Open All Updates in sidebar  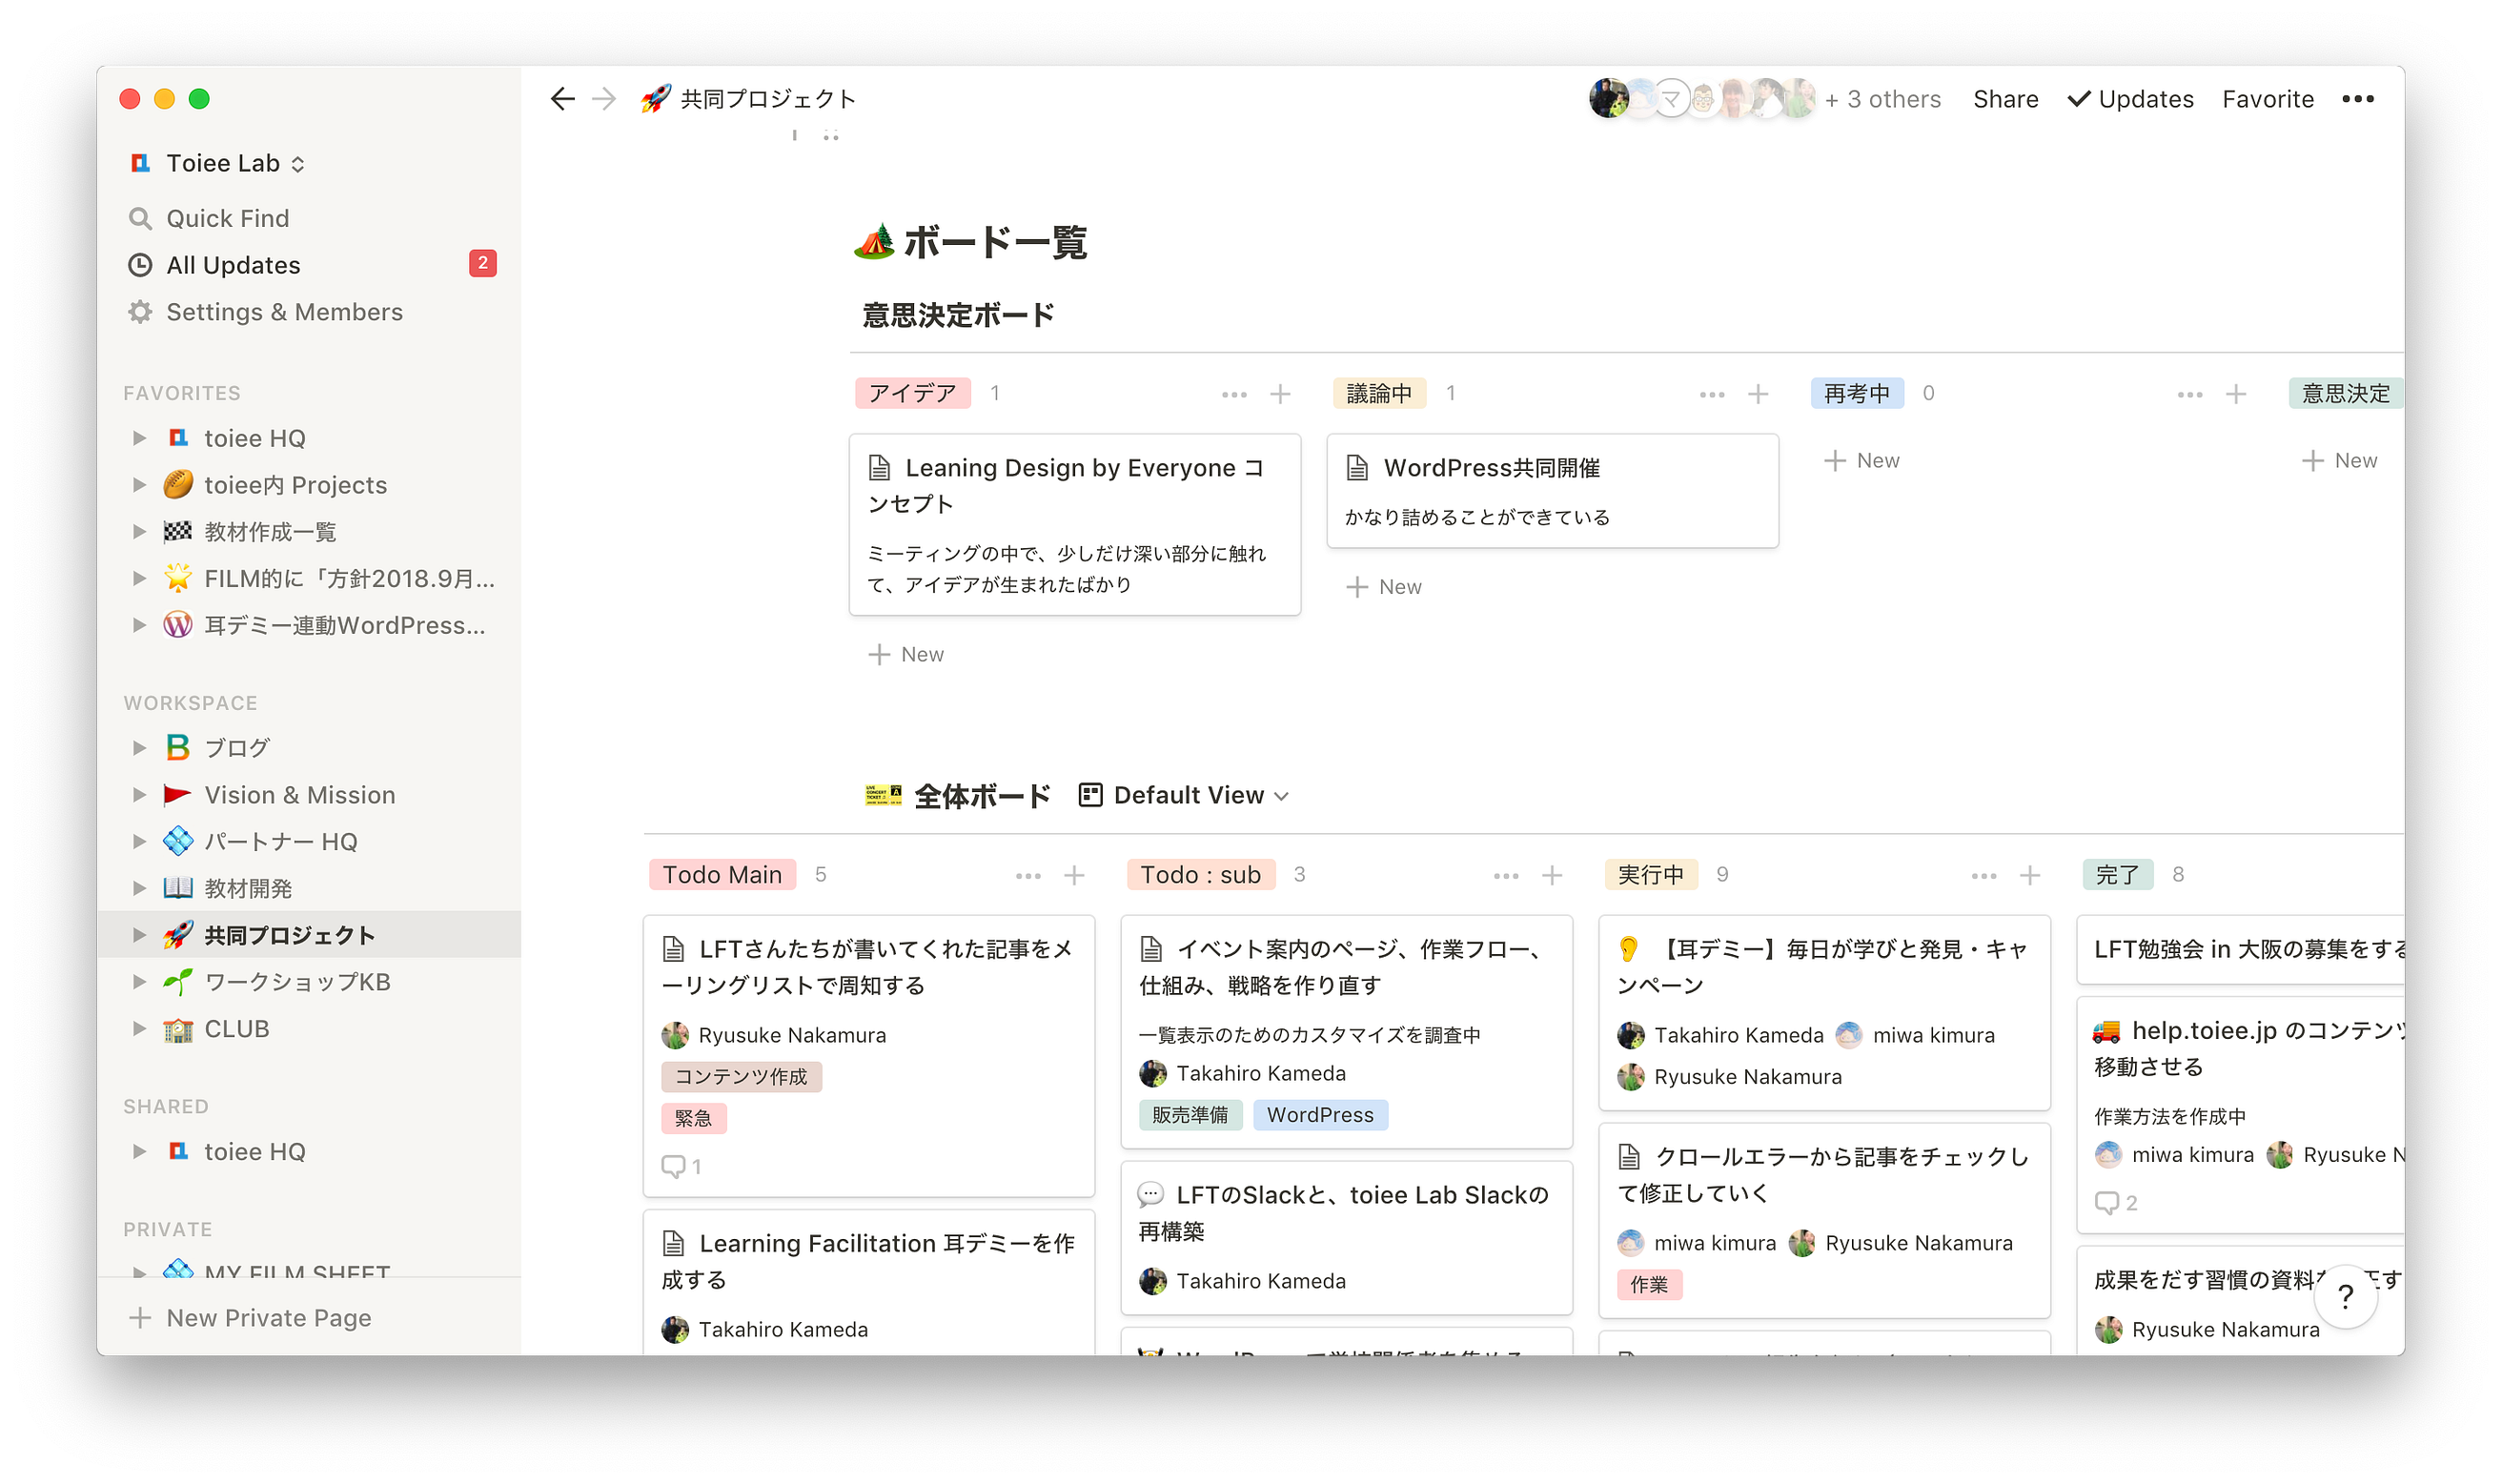309,265
